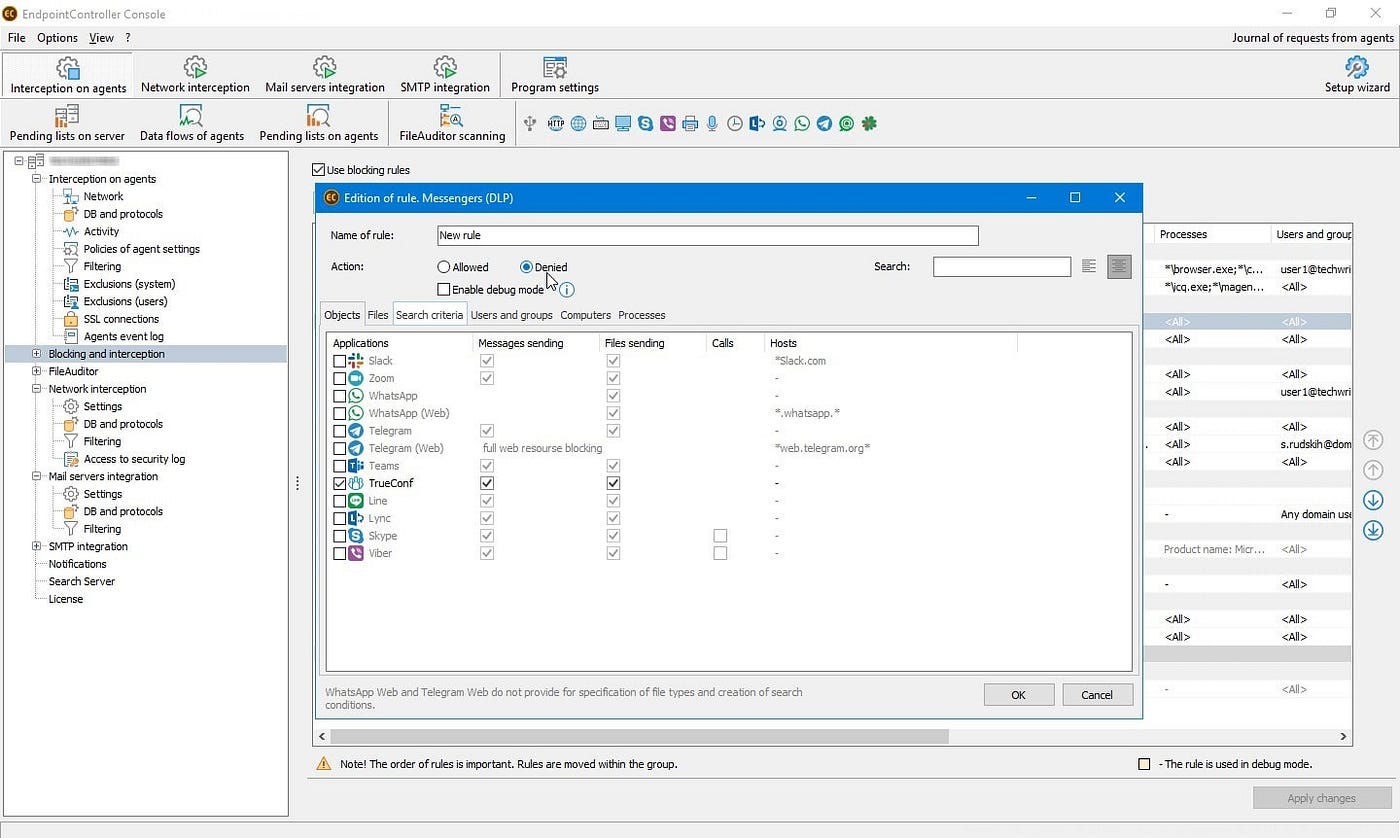Click the HTTP icon in toolbar
Viewport: 1400px width, 838px height.
(555, 124)
